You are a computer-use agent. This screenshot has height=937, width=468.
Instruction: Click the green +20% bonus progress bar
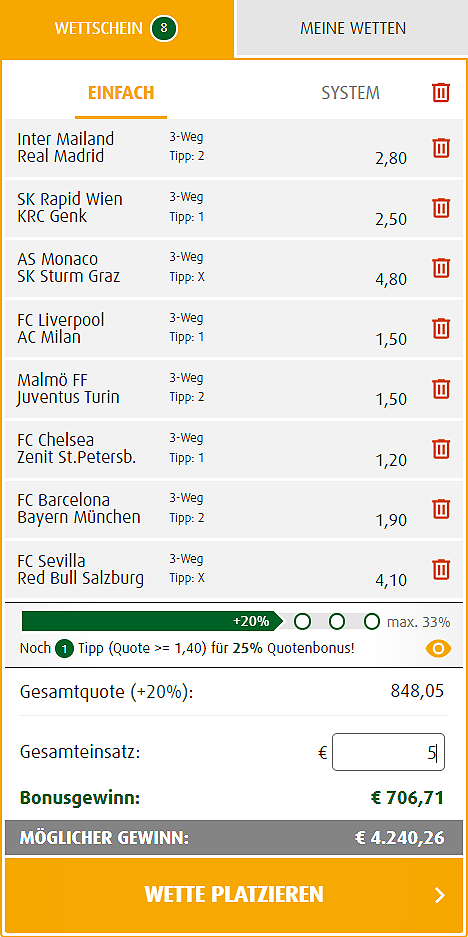click(152, 621)
